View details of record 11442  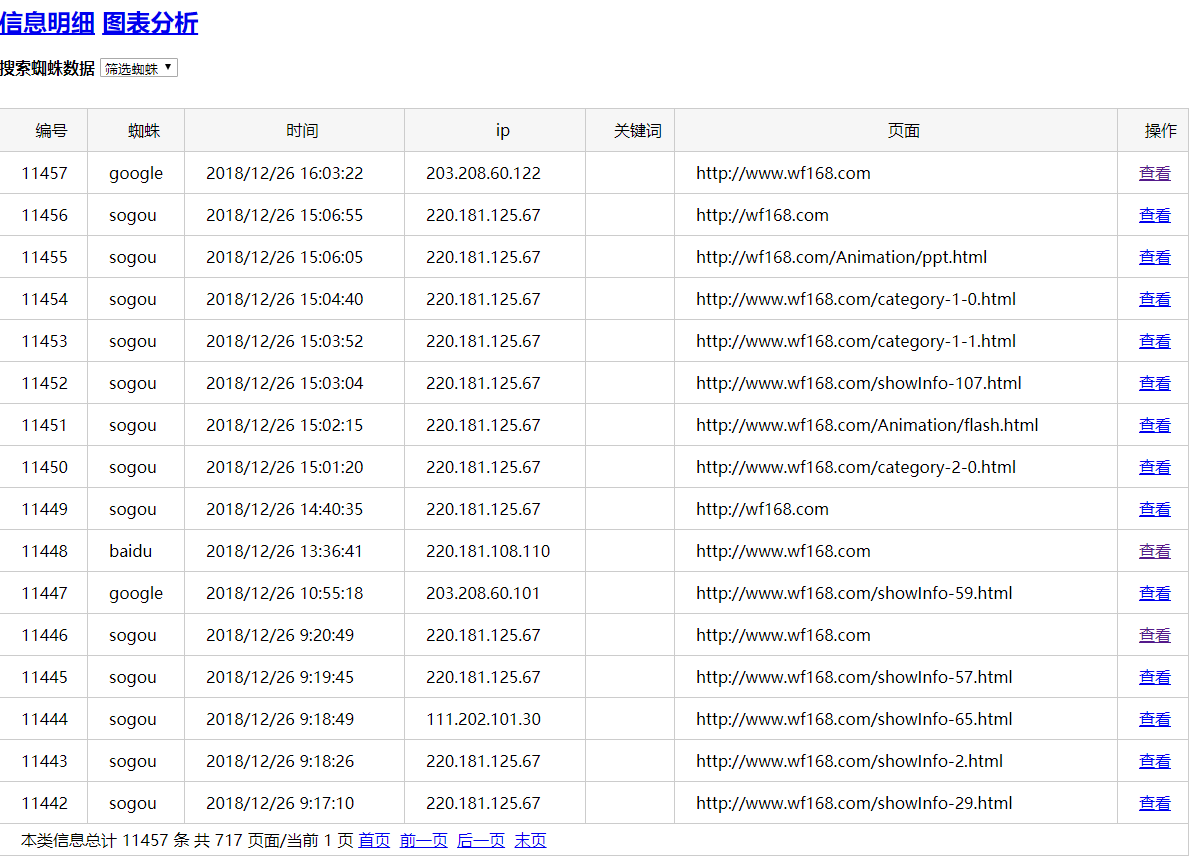click(1154, 803)
